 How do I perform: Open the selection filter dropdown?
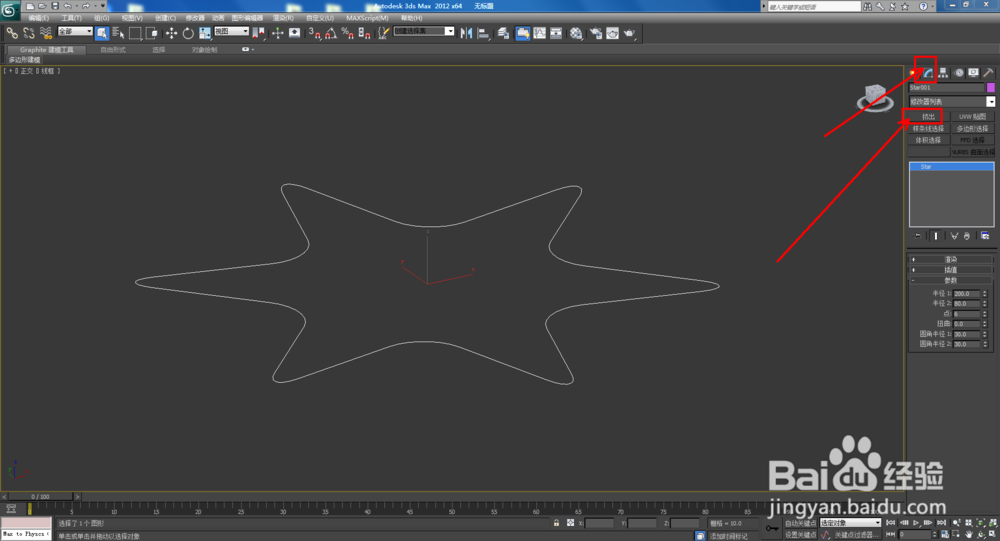pyautogui.click(x=75, y=31)
